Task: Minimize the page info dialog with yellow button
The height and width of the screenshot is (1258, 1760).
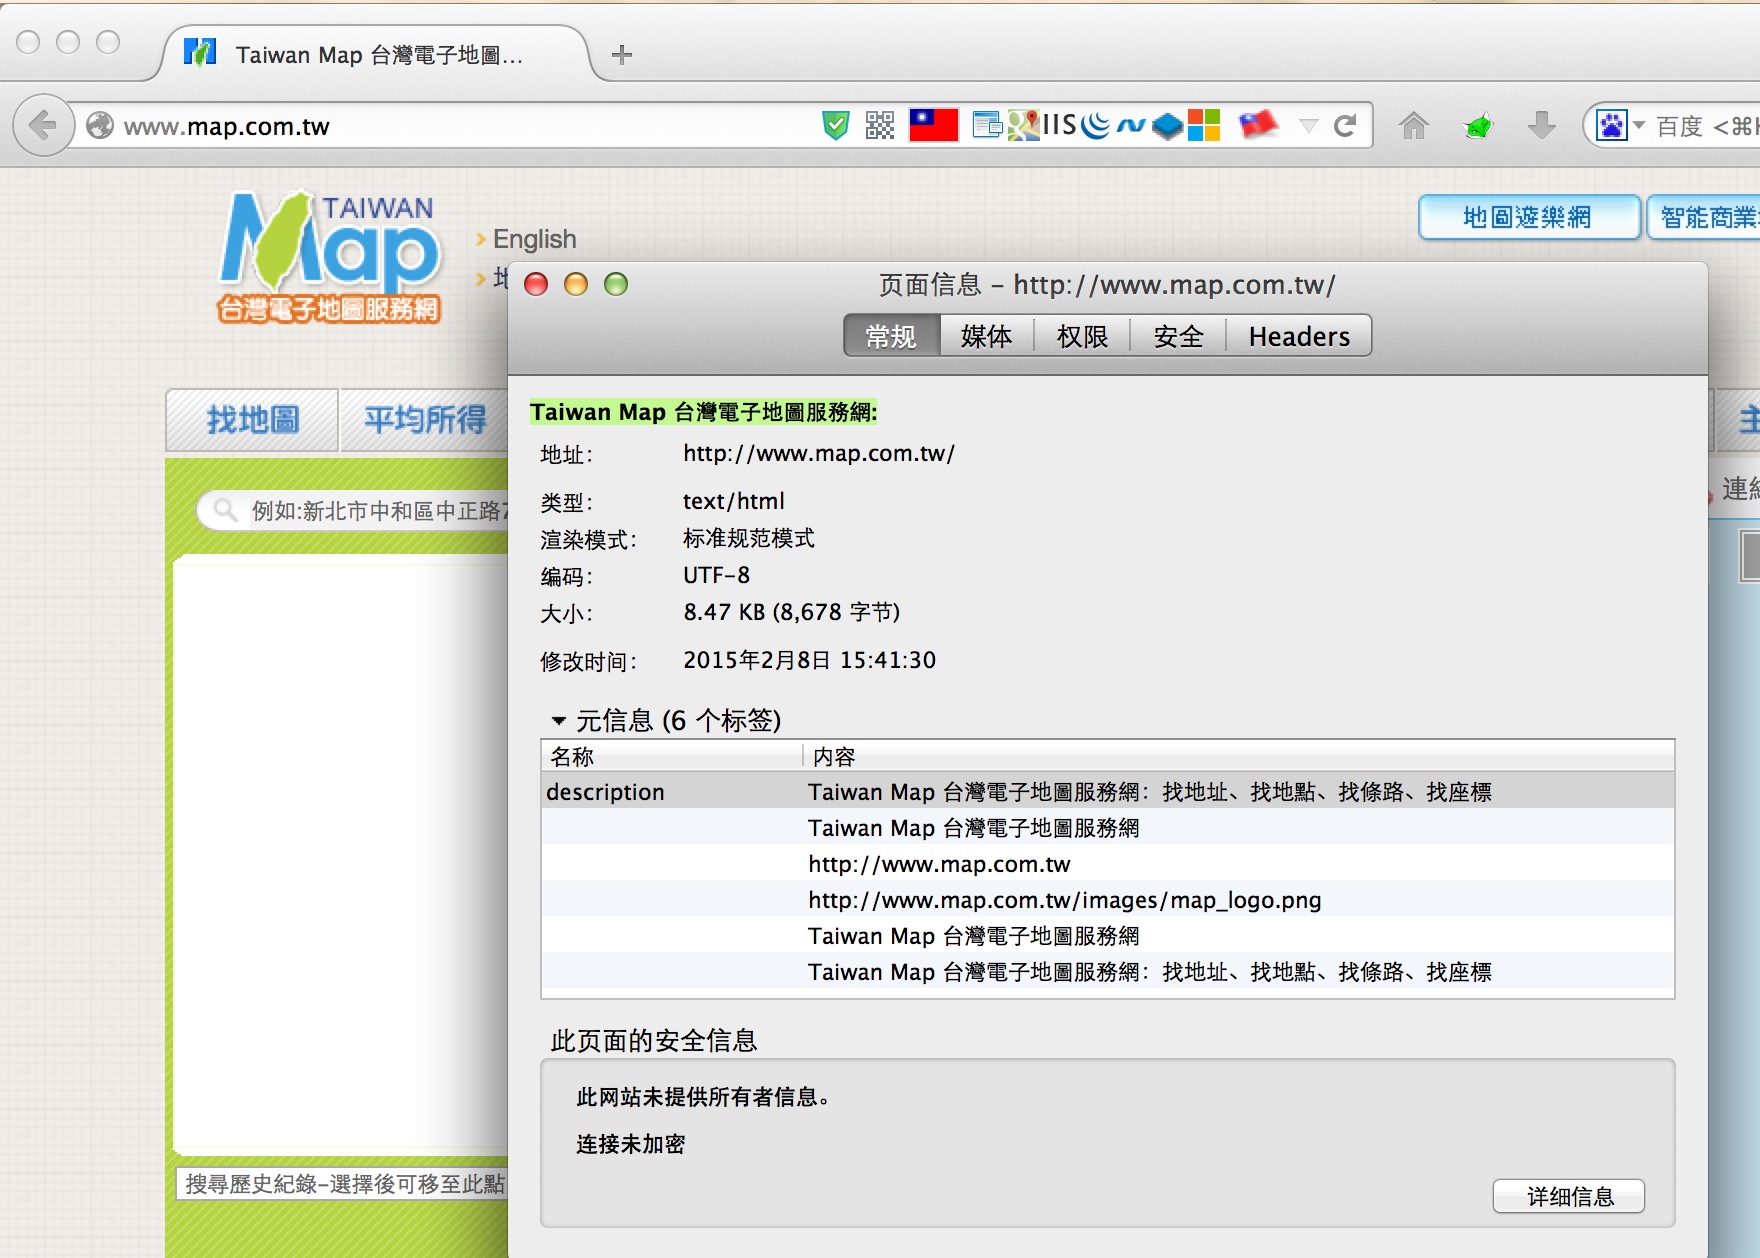Action: pyautogui.click(x=576, y=284)
